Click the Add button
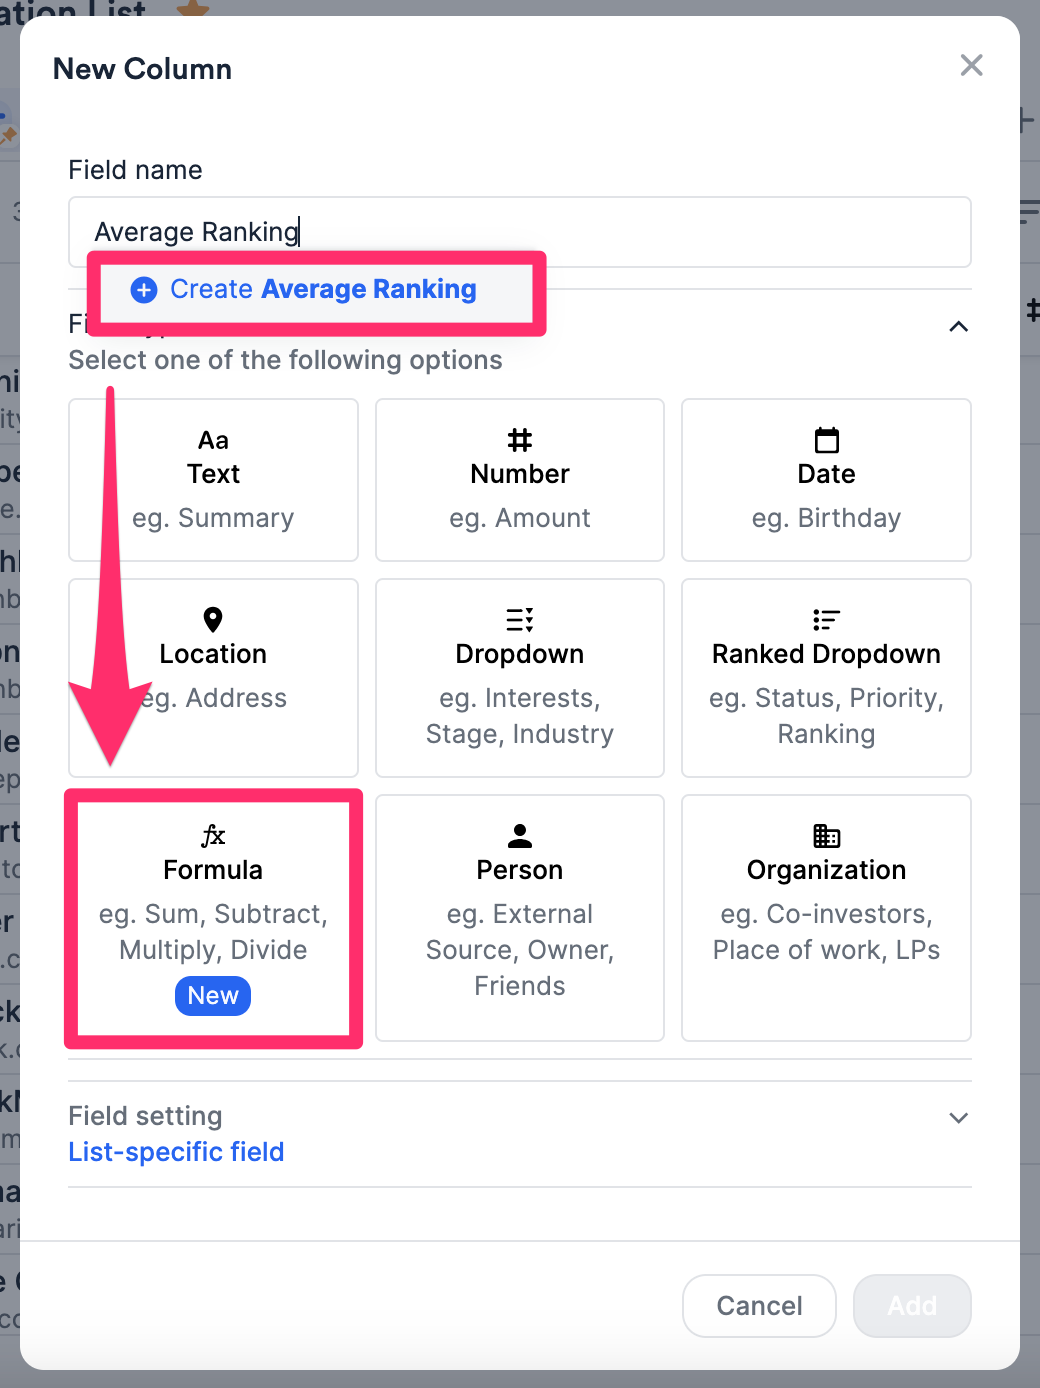This screenshot has height=1388, width=1040. (911, 1305)
